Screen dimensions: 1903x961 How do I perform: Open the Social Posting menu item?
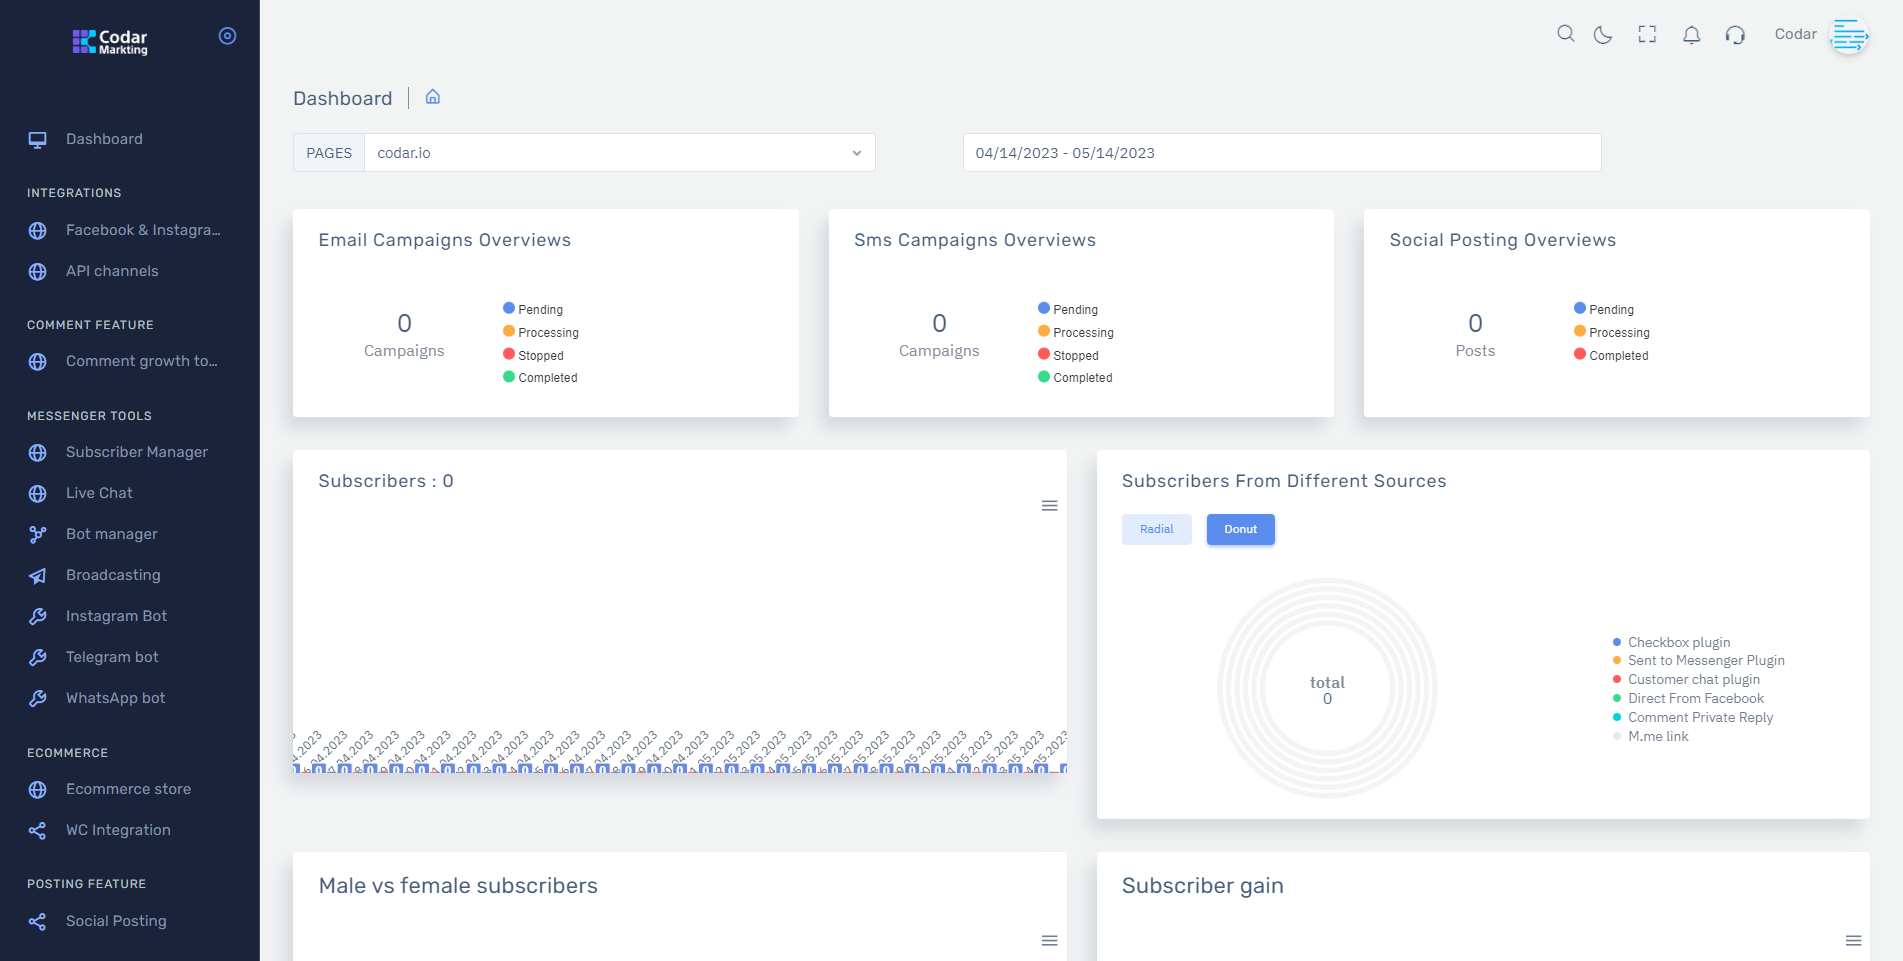tap(116, 920)
